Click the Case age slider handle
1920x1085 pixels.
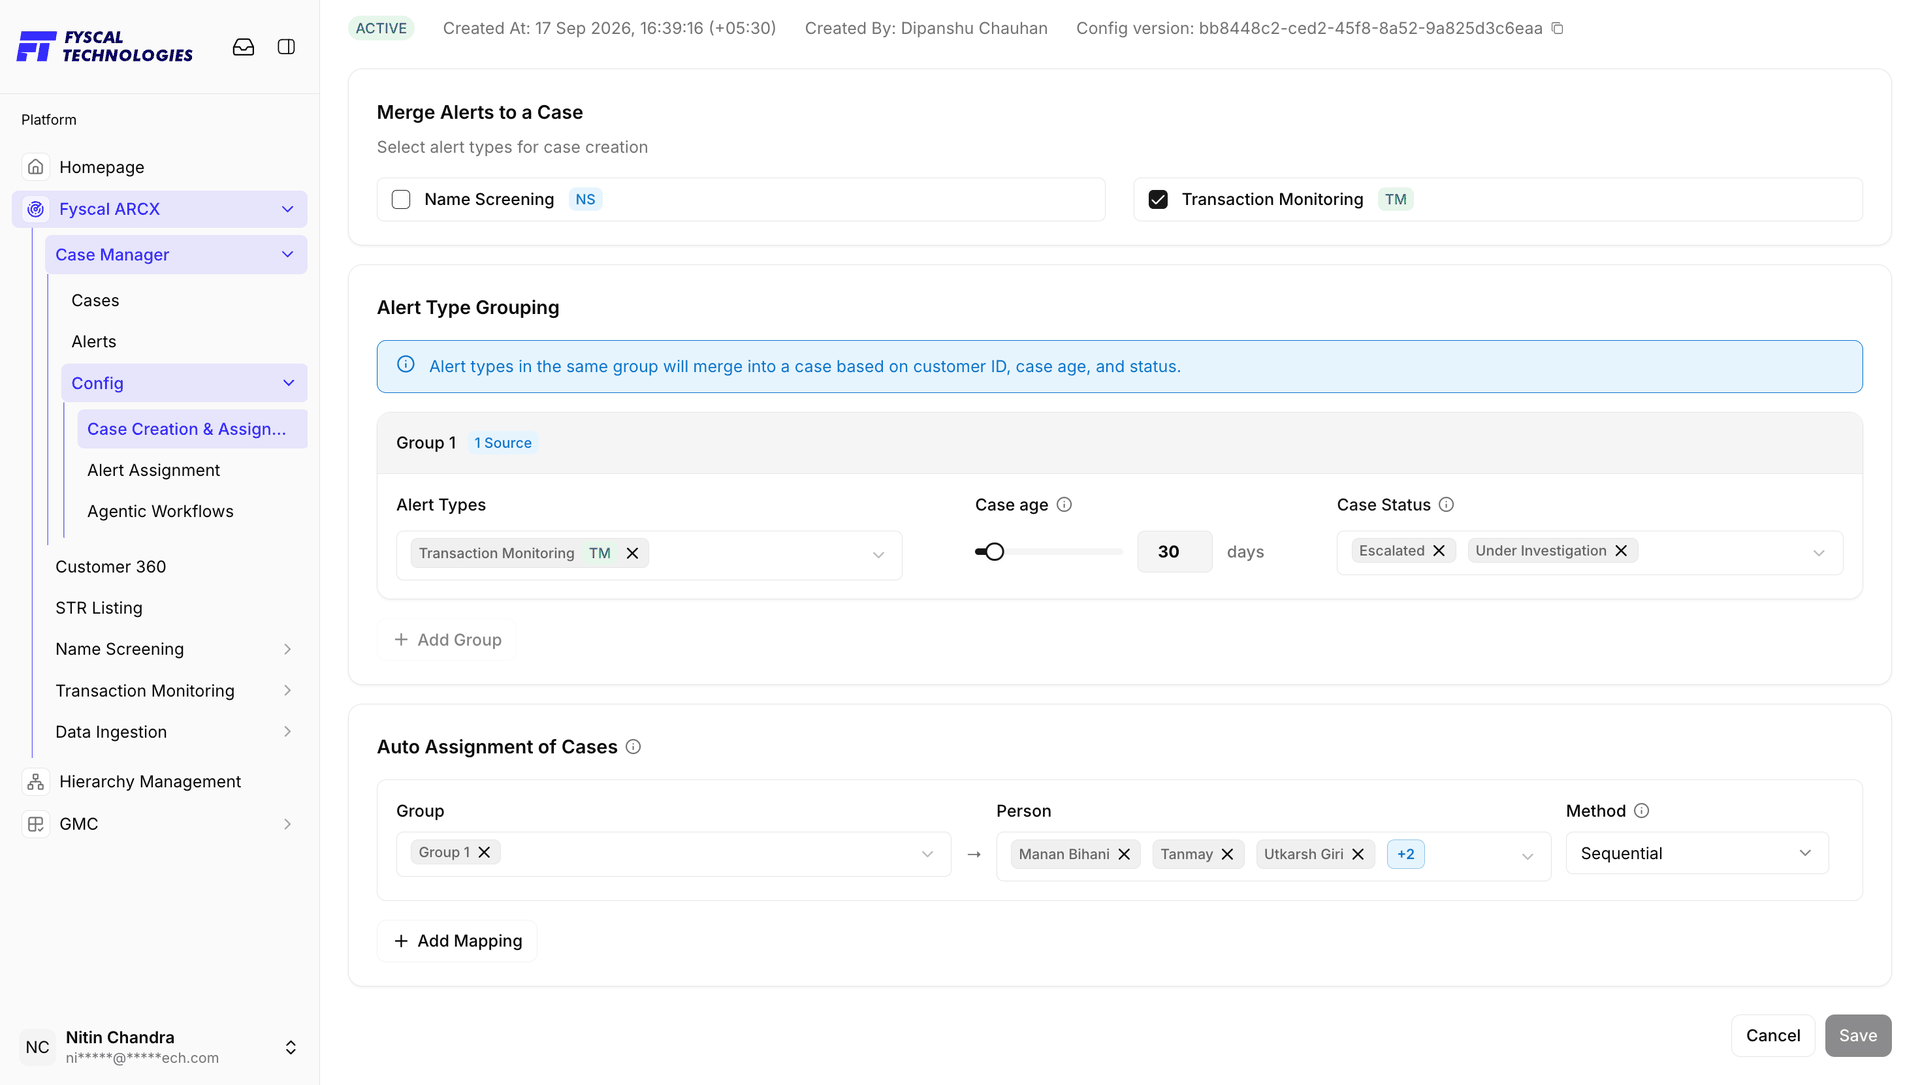[x=994, y=552]
